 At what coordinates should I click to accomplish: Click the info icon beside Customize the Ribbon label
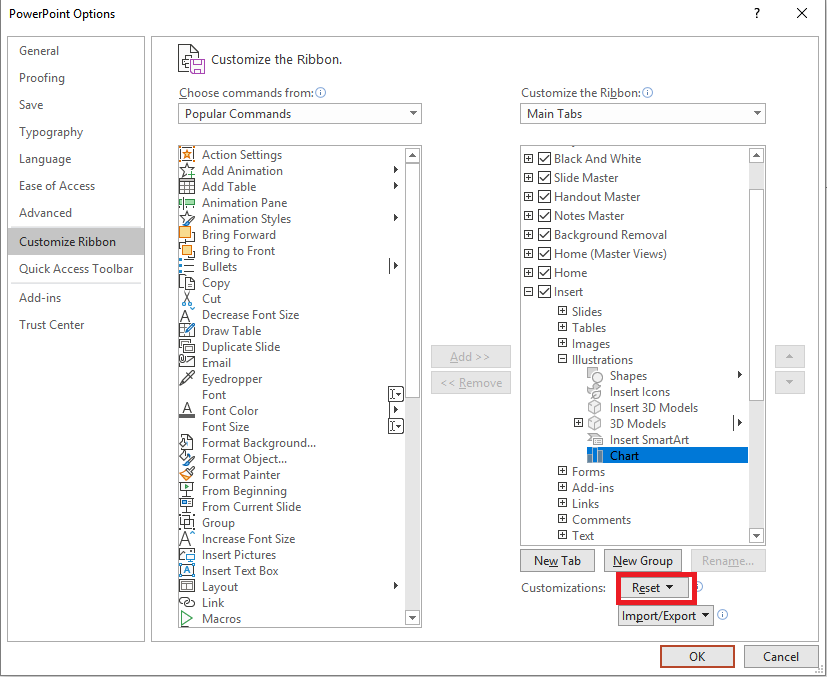pyautogui.click(x=648, y=93)
